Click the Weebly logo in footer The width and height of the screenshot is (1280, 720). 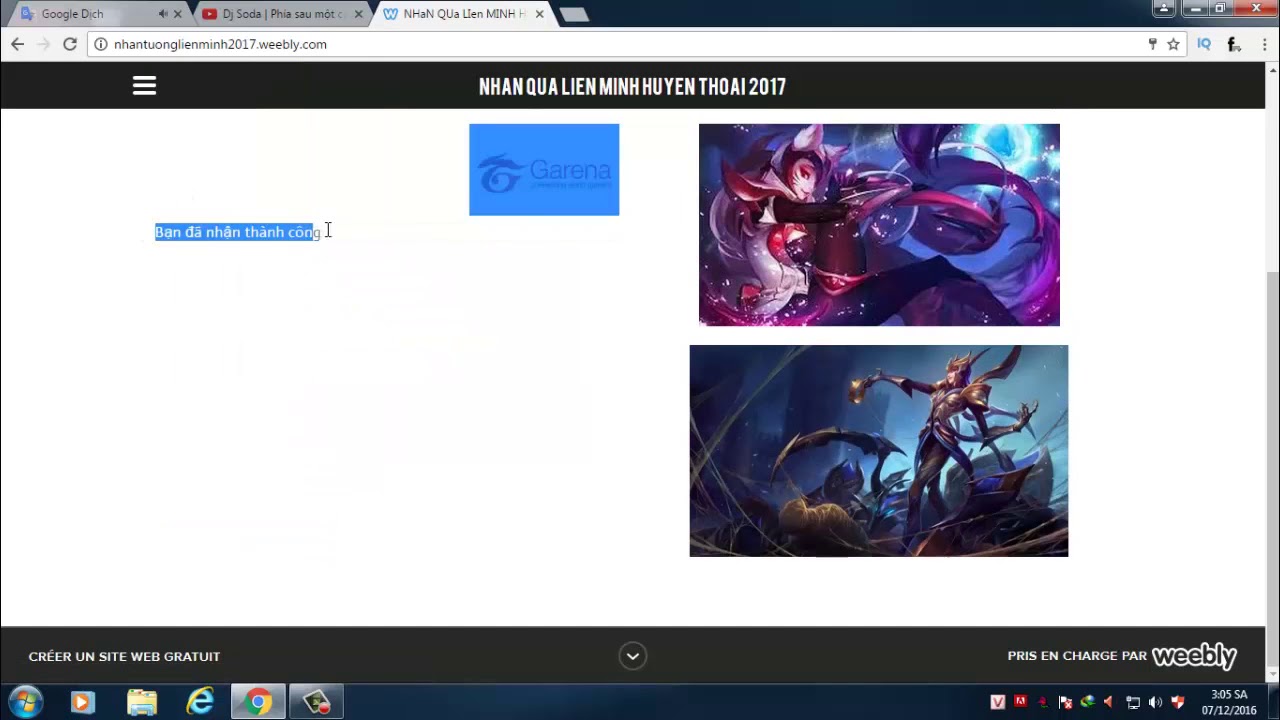tap(1194, 656)
